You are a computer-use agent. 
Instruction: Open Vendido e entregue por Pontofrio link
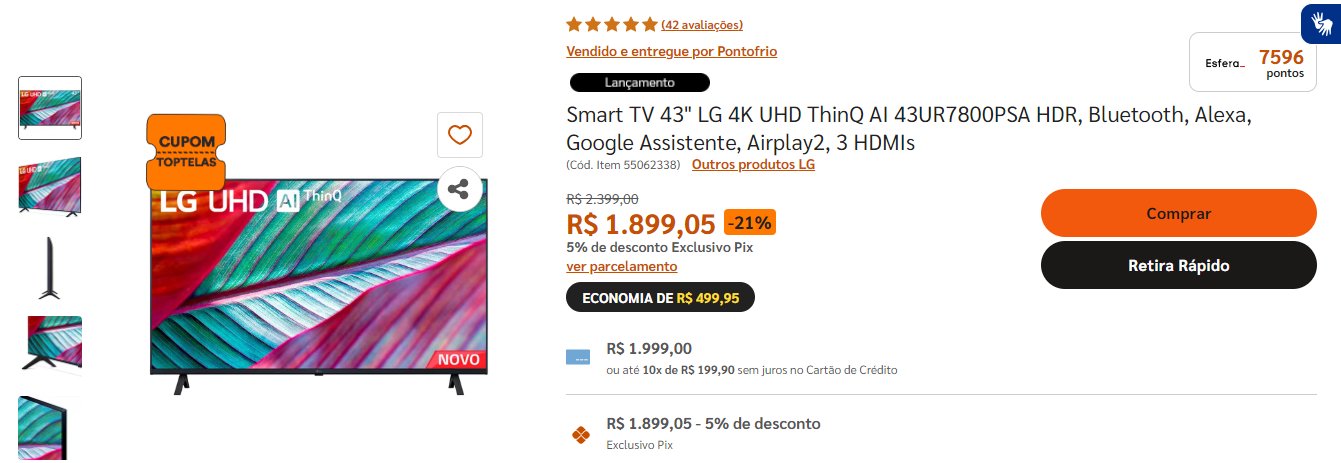pyautogui.click(x=671, y=51)
